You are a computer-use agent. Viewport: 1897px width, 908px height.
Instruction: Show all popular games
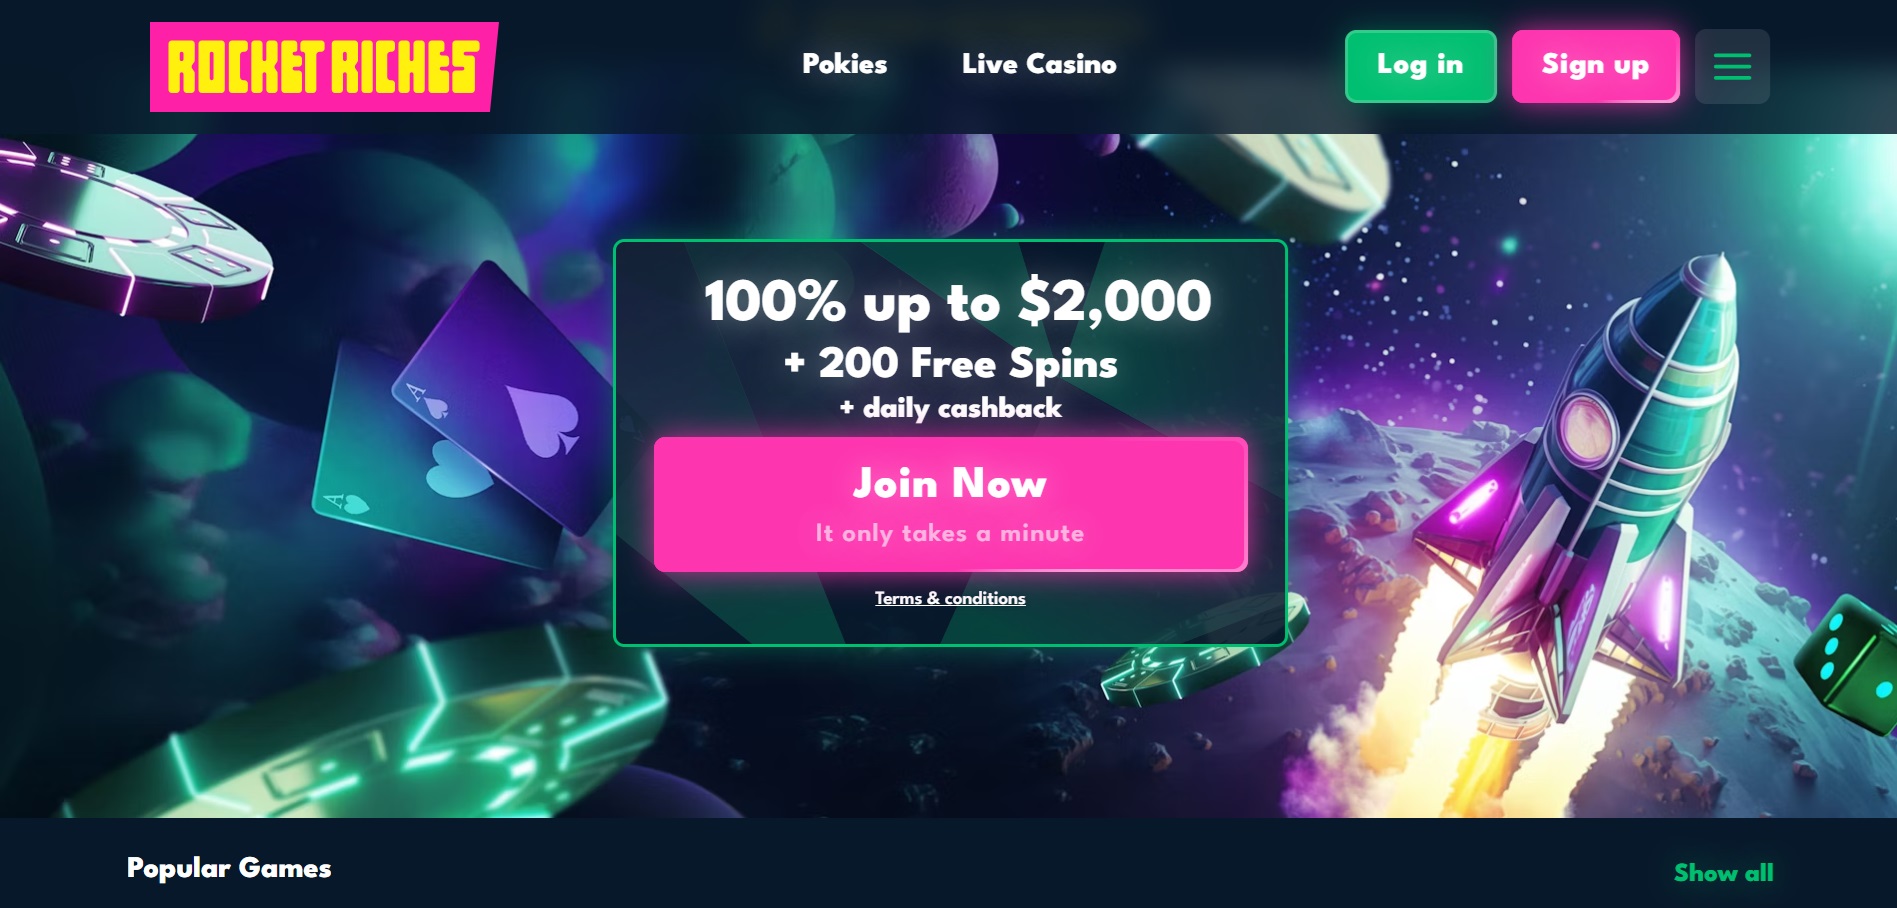click(1724, 873)
